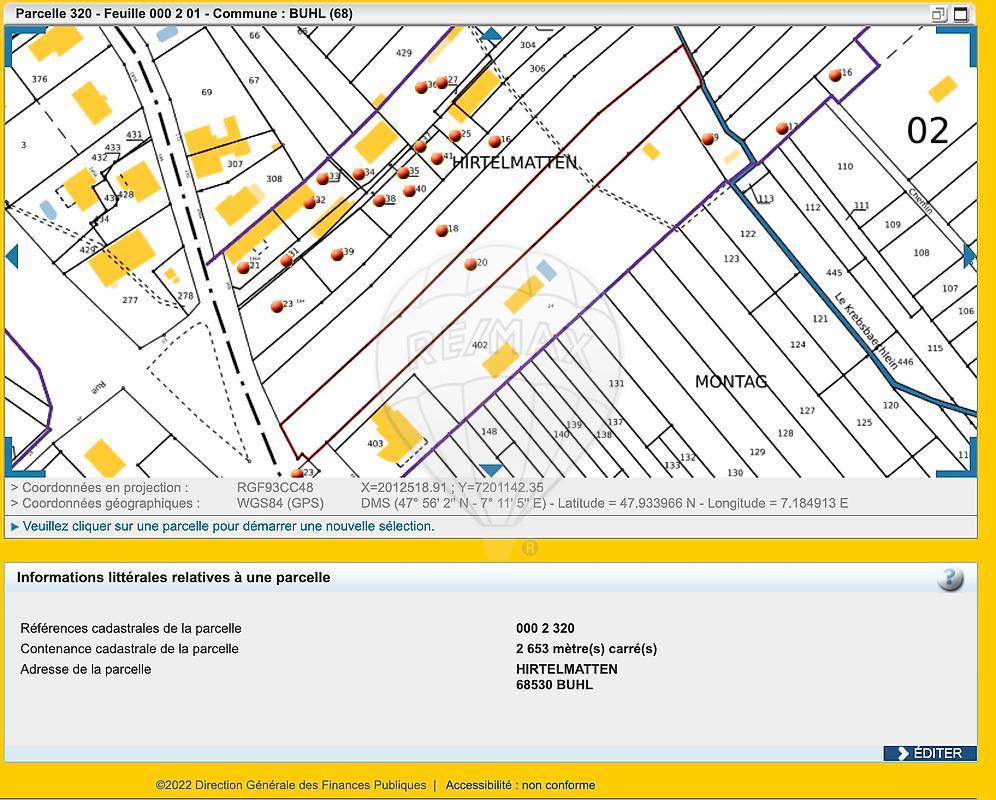Open the Accessibilité : non conforme link
The image size is (996, 800).
(x=520, y=785)
